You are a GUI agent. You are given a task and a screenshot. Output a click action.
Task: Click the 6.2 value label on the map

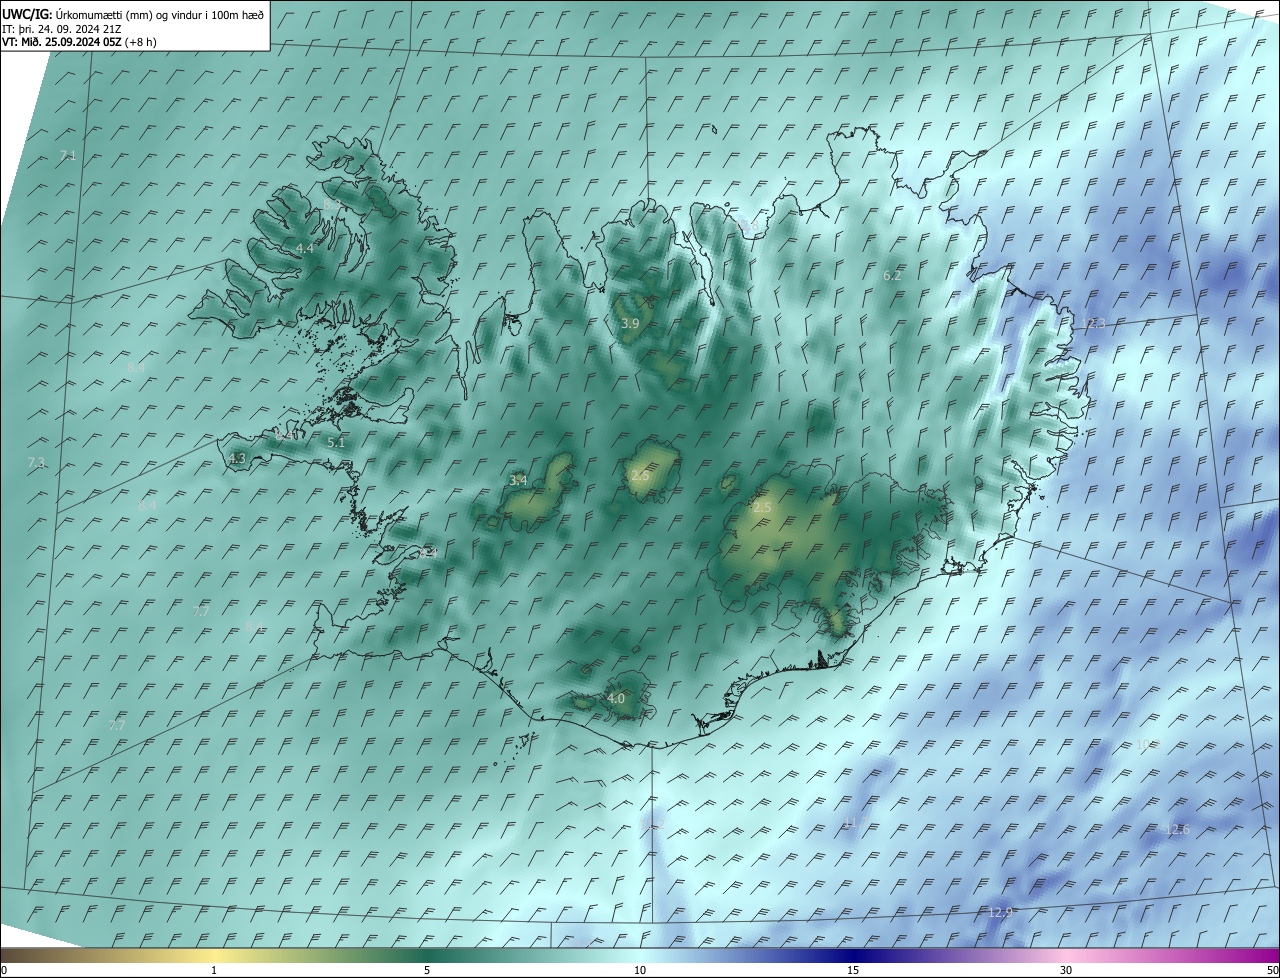(892, 275)
